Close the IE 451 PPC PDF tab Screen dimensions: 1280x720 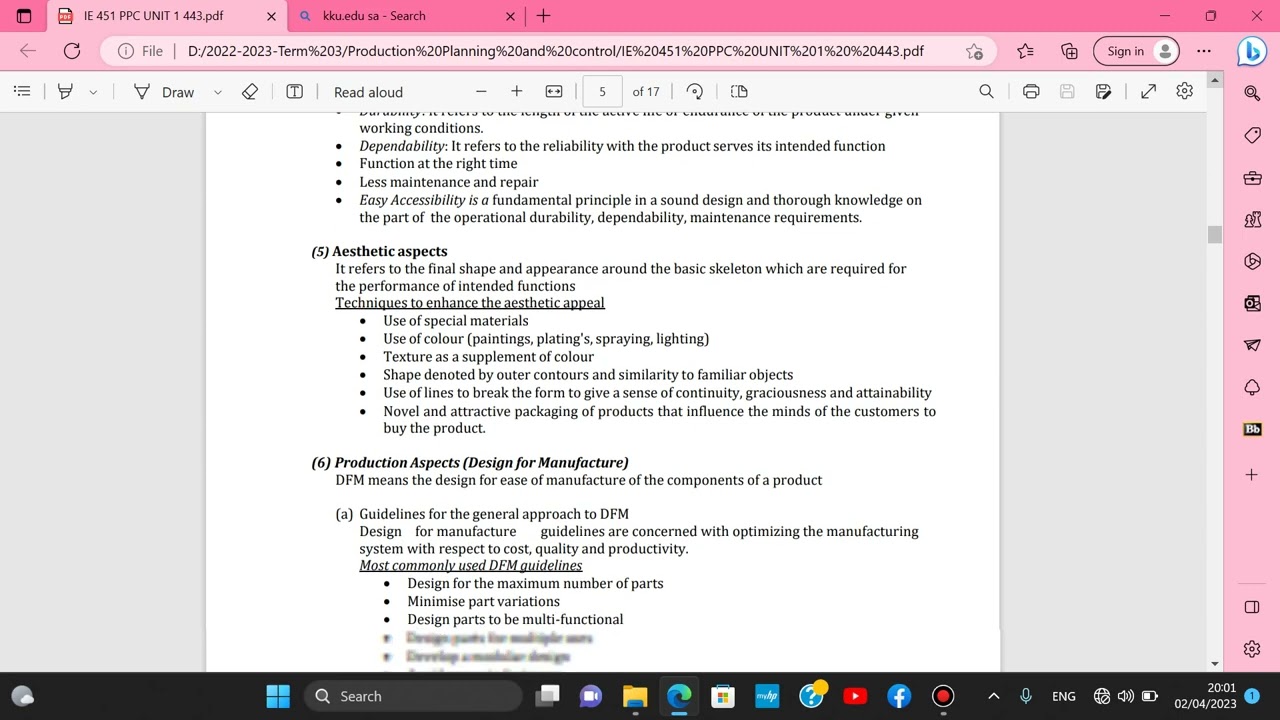click(270, 16)
